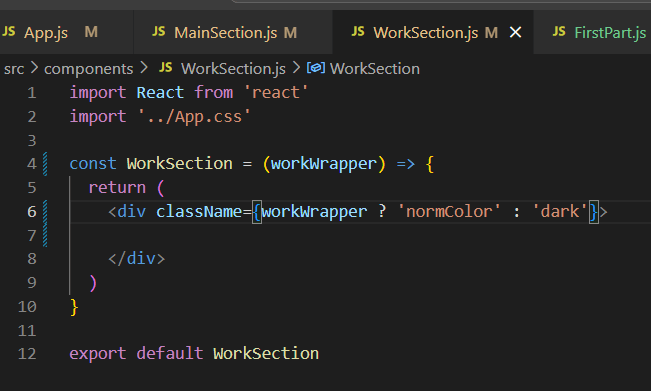Click the className attribute on line 6
This screenshot has height=391, width=651.
point(199,212)
